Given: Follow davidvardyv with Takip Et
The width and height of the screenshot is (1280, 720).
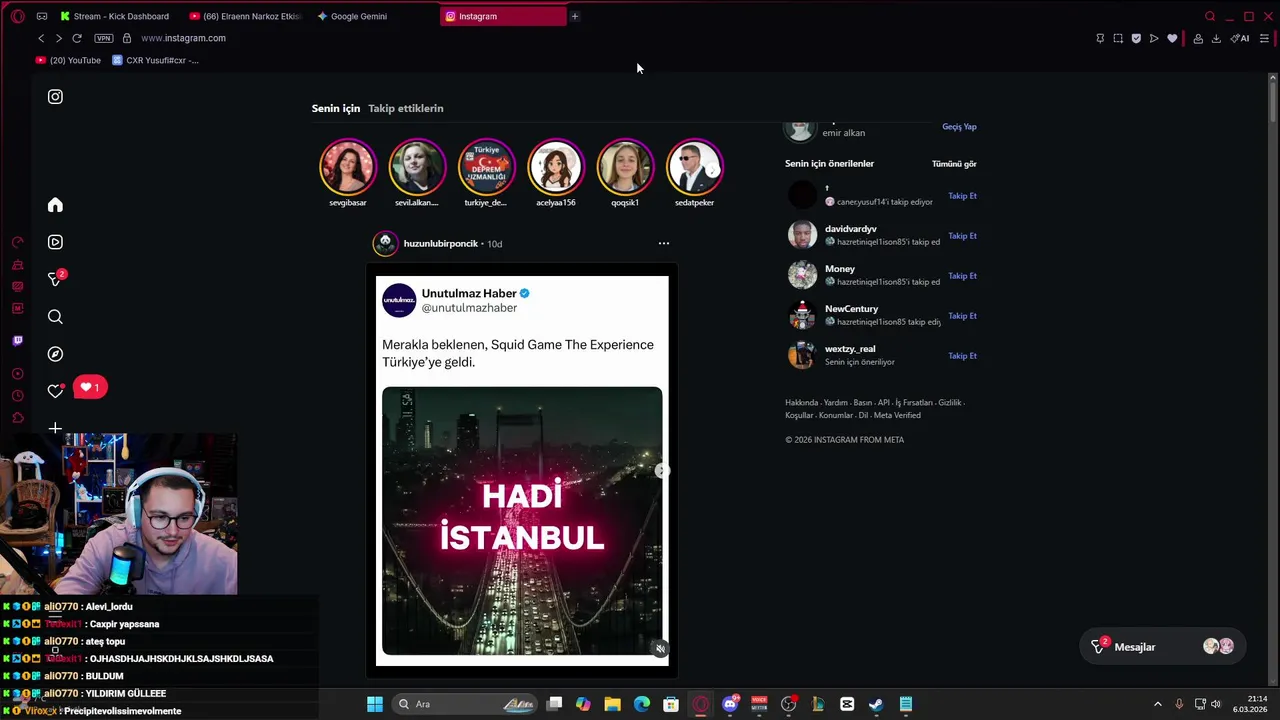Looking at the screenshot, I should click(962, 236).
